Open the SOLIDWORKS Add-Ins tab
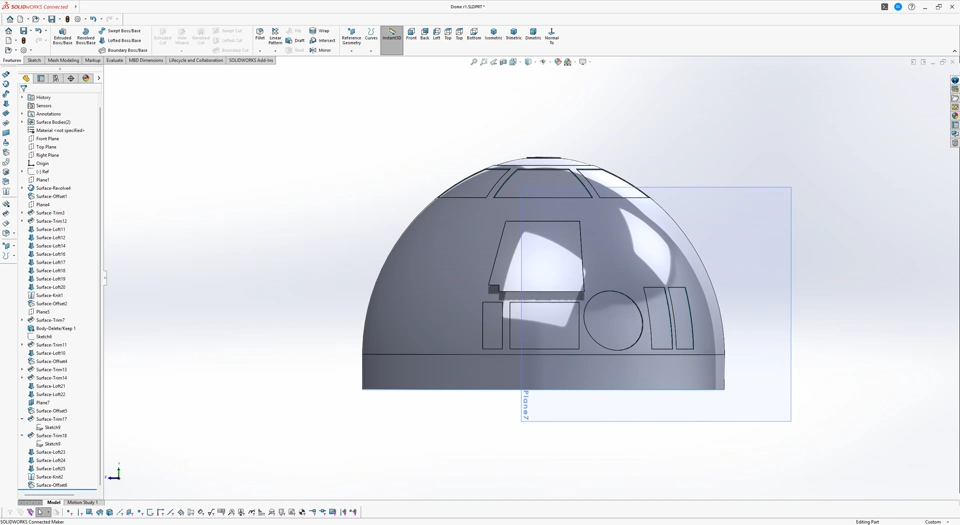The height and width of the screenshot is (525, 960). 251,61
